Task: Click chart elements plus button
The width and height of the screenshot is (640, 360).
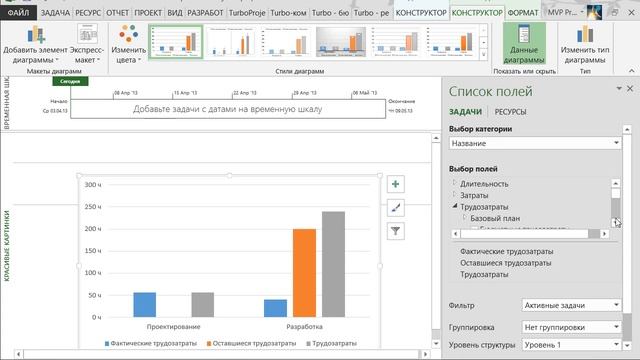Action: coord(396,184)
